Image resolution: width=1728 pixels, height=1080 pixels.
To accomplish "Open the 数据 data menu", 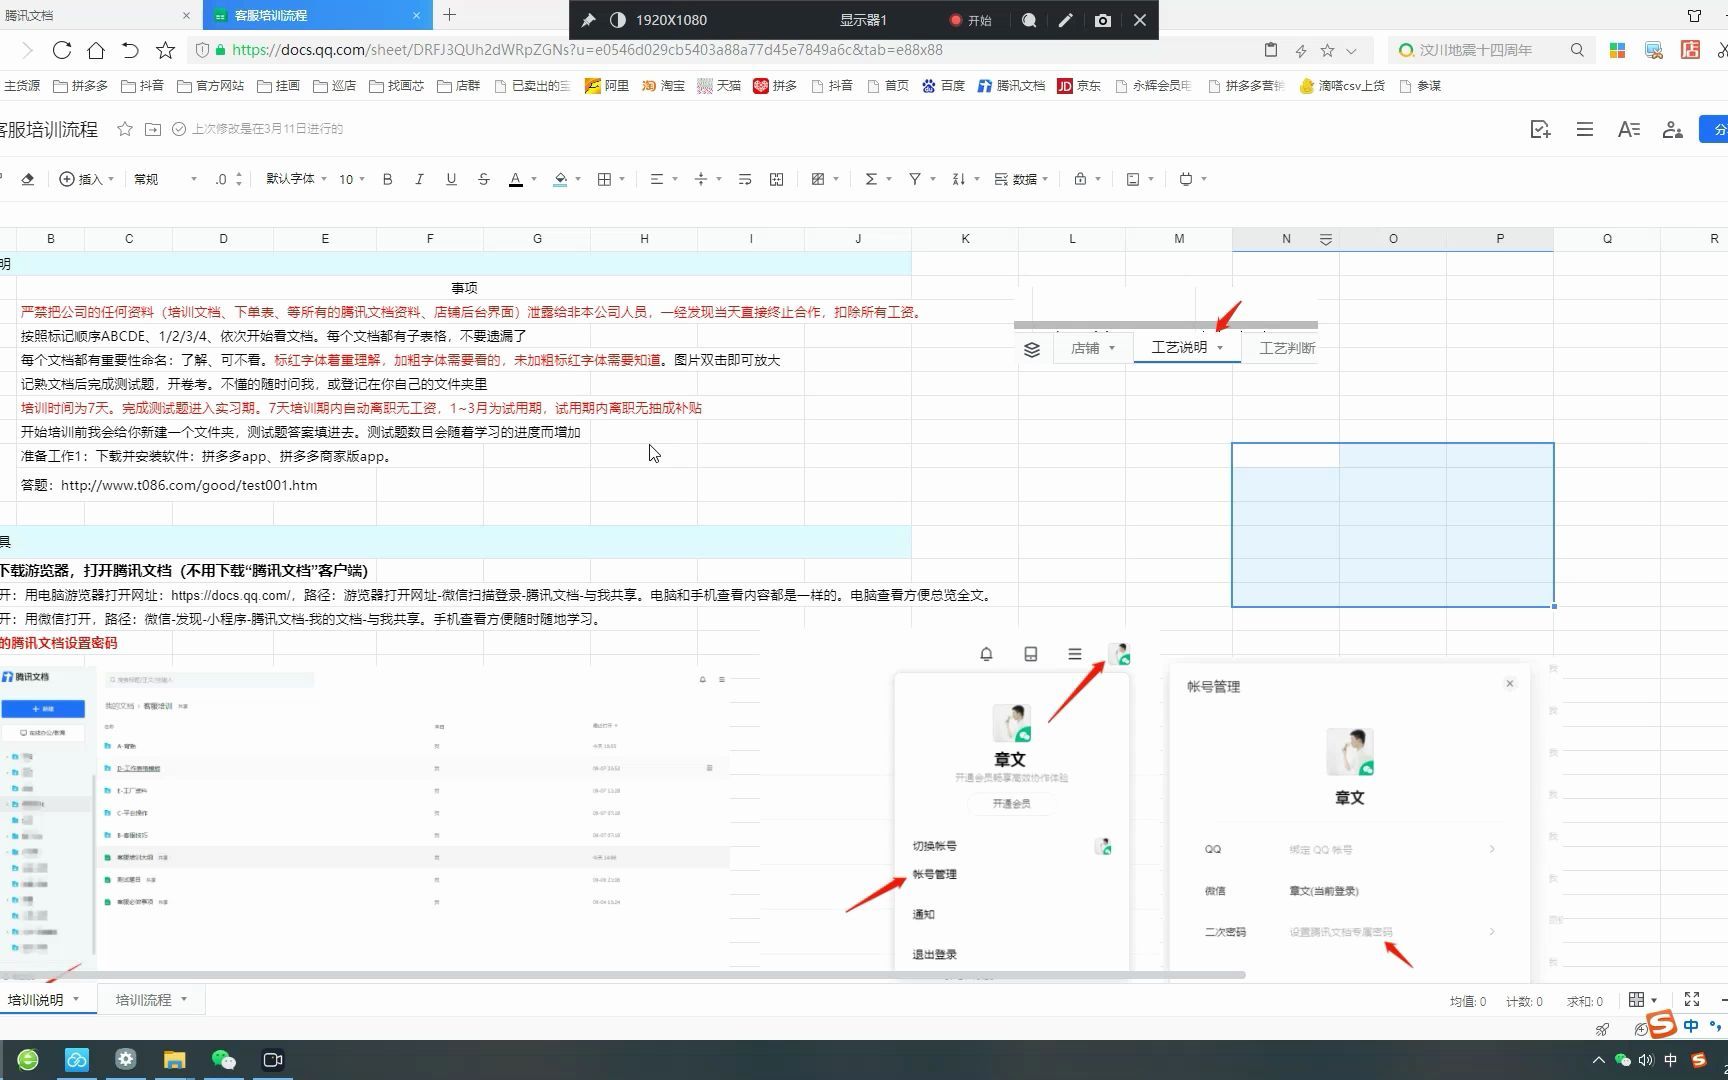I will (x=1021, y=179).
